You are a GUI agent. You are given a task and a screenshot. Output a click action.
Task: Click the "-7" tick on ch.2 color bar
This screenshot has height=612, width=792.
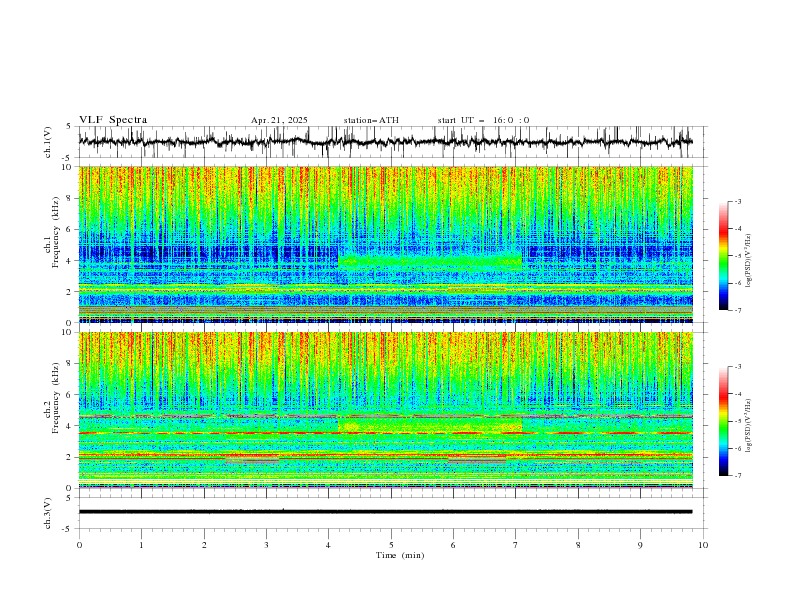(737, 476)
